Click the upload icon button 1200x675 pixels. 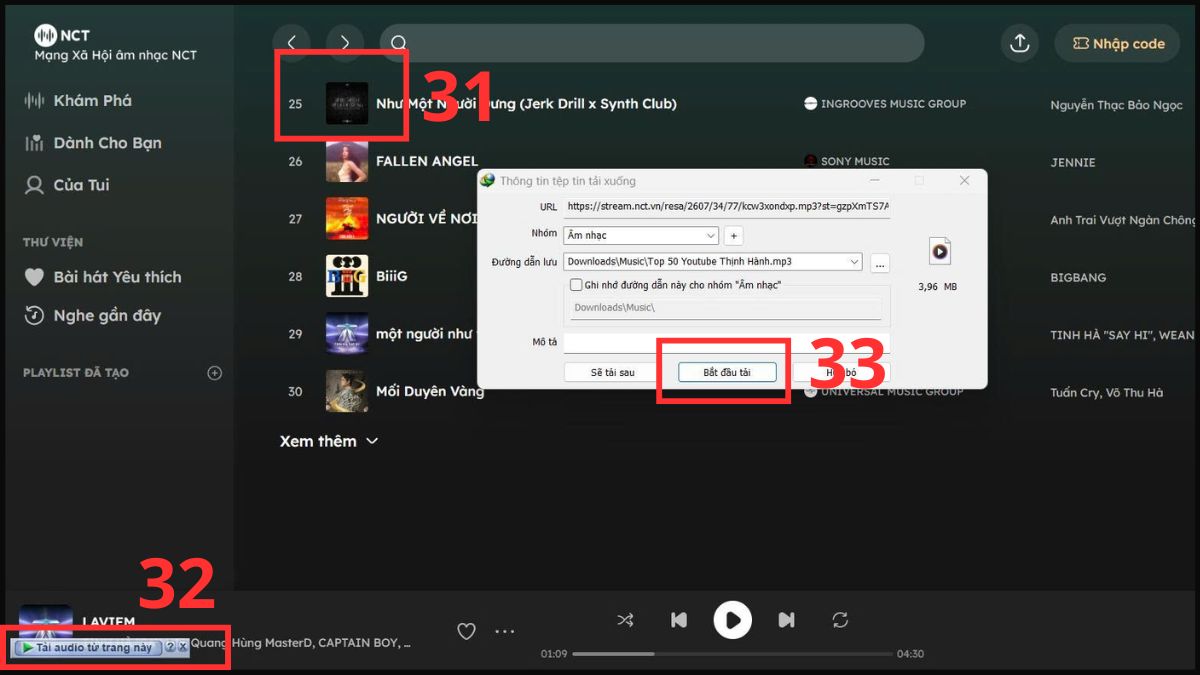tap(1019, 43)
